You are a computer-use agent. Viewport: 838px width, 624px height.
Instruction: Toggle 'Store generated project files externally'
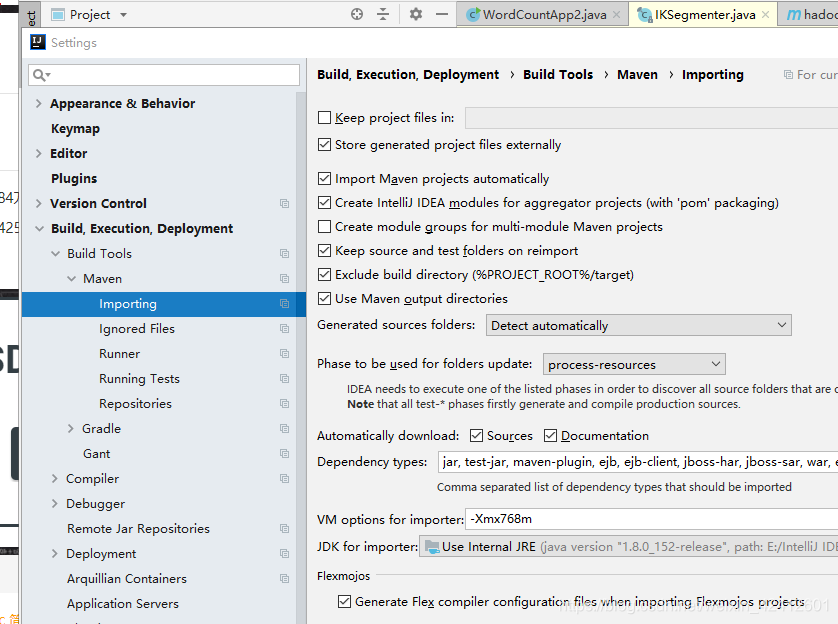pyautogui.click(x=324, y=145)
